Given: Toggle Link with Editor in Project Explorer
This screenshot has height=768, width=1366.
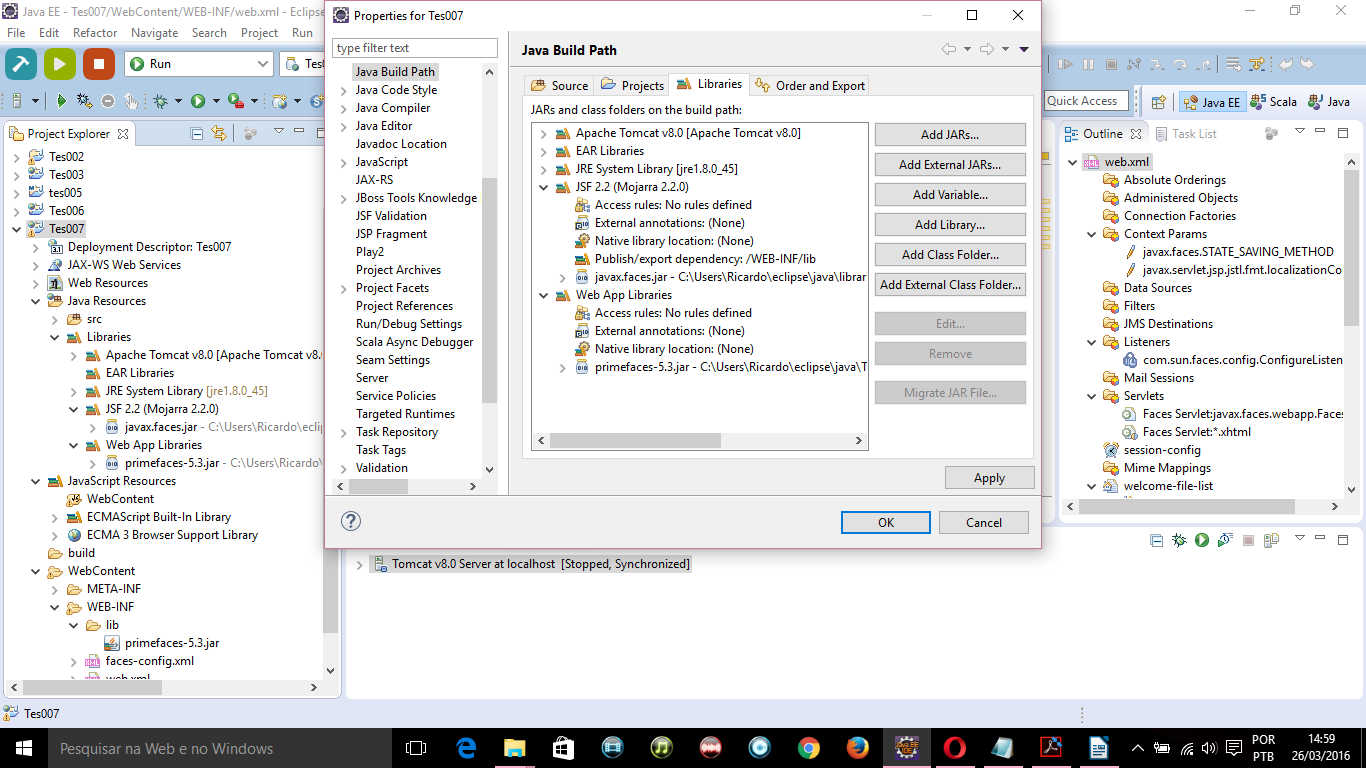Looking at the screenshot, I should (x=219, y=133).
